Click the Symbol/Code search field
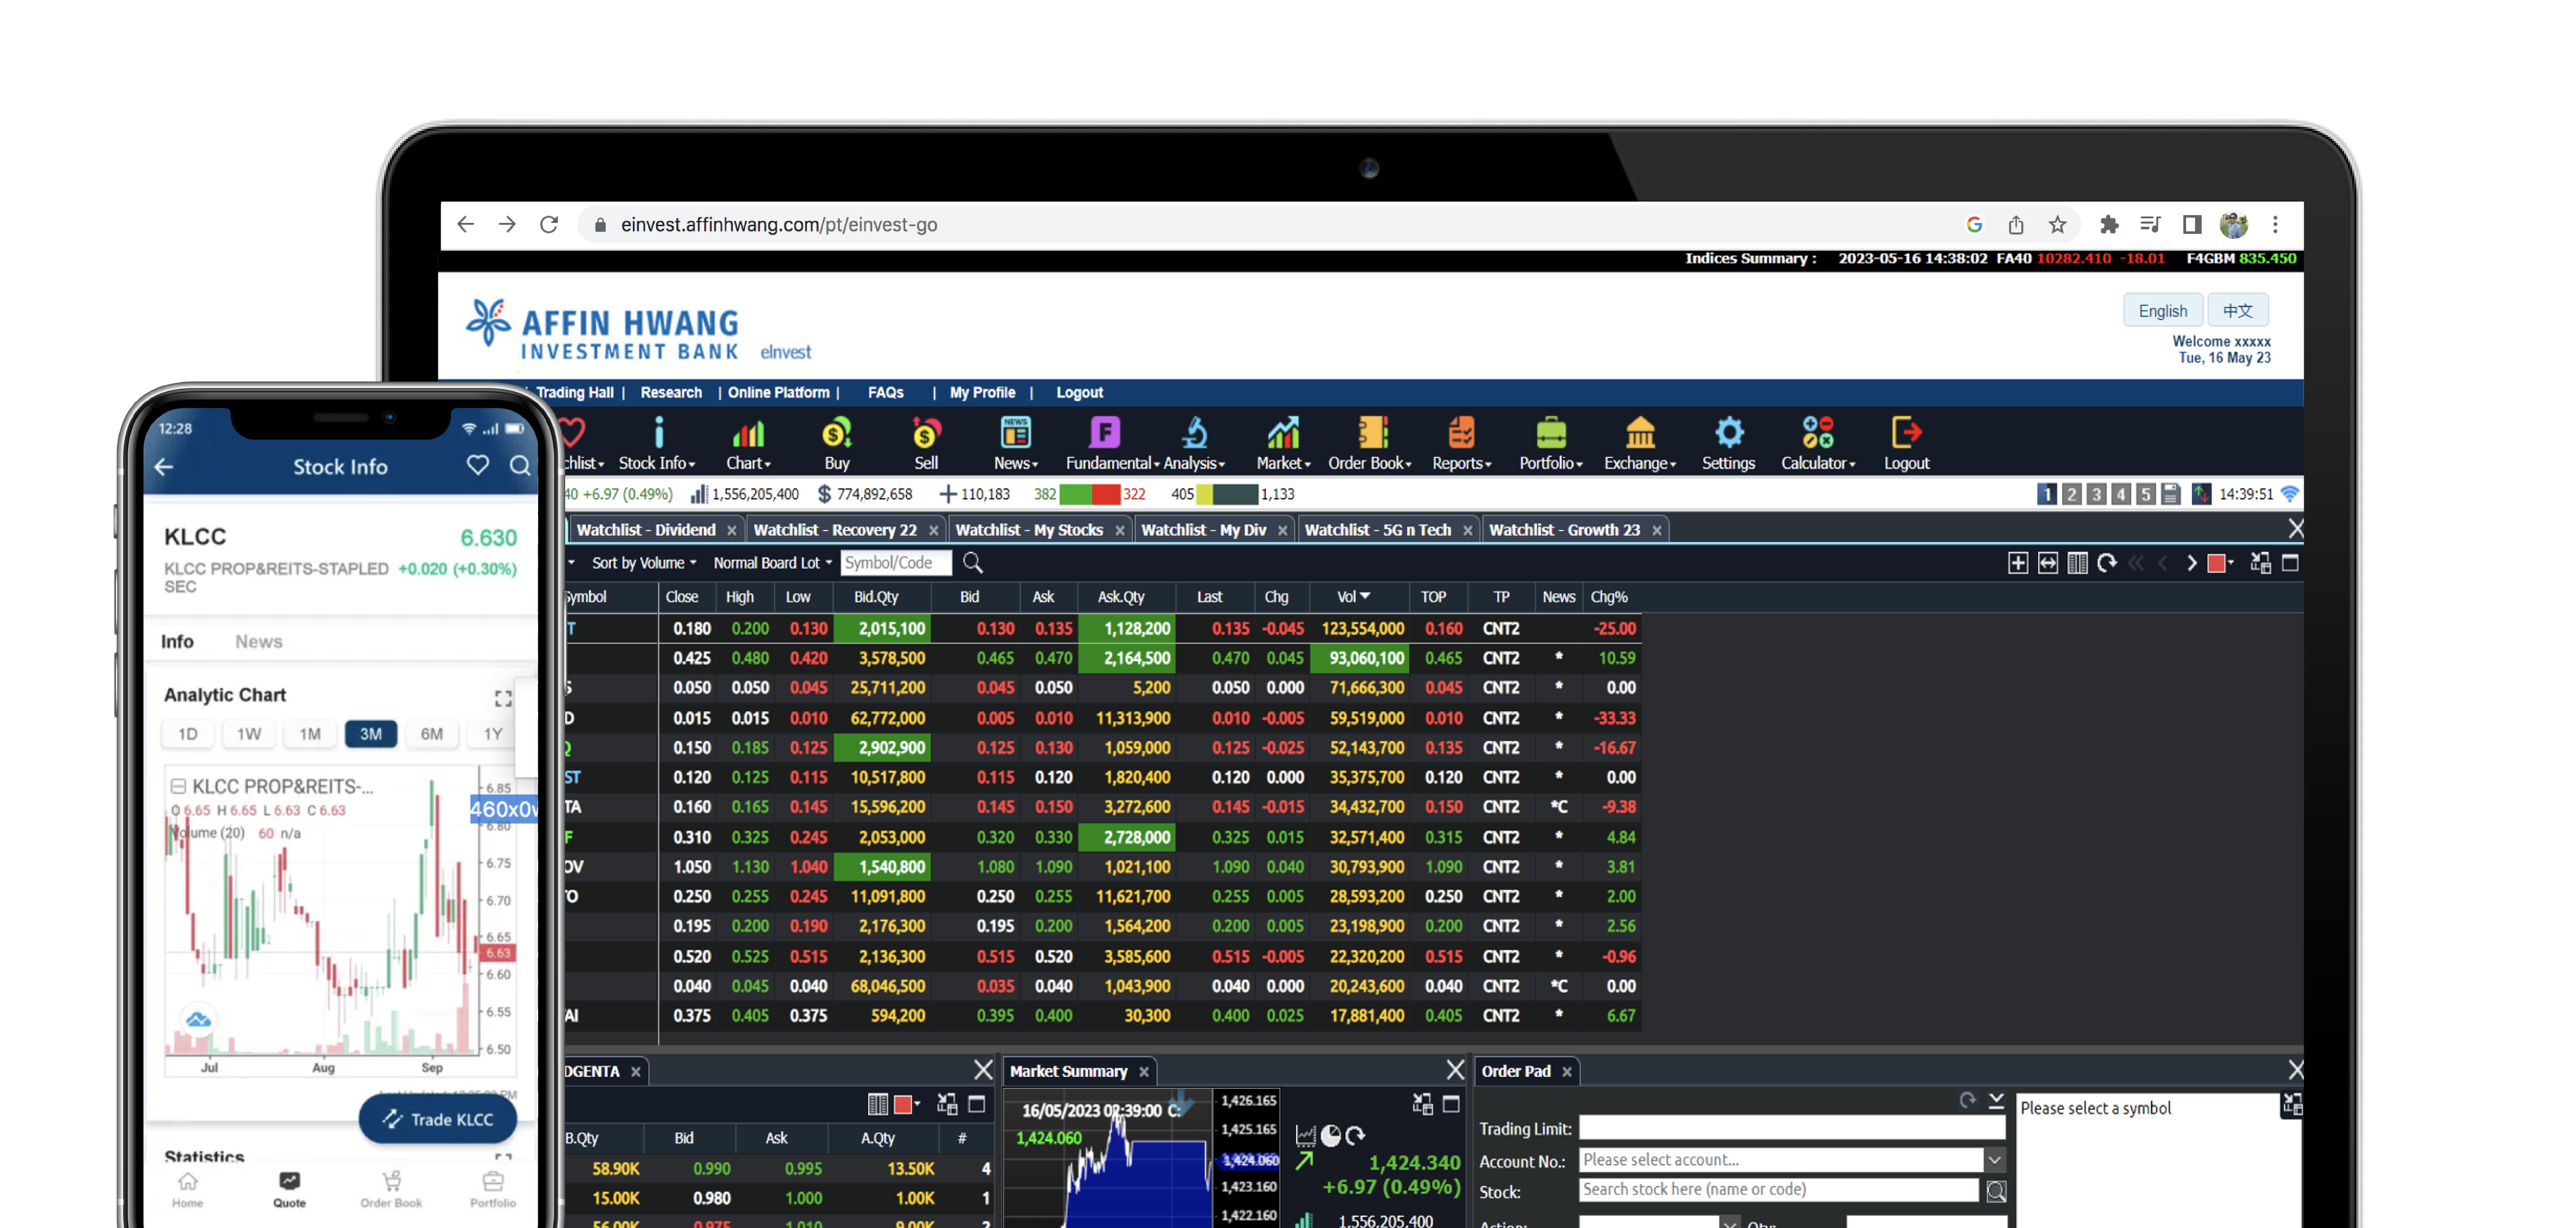 pos(896,563)
